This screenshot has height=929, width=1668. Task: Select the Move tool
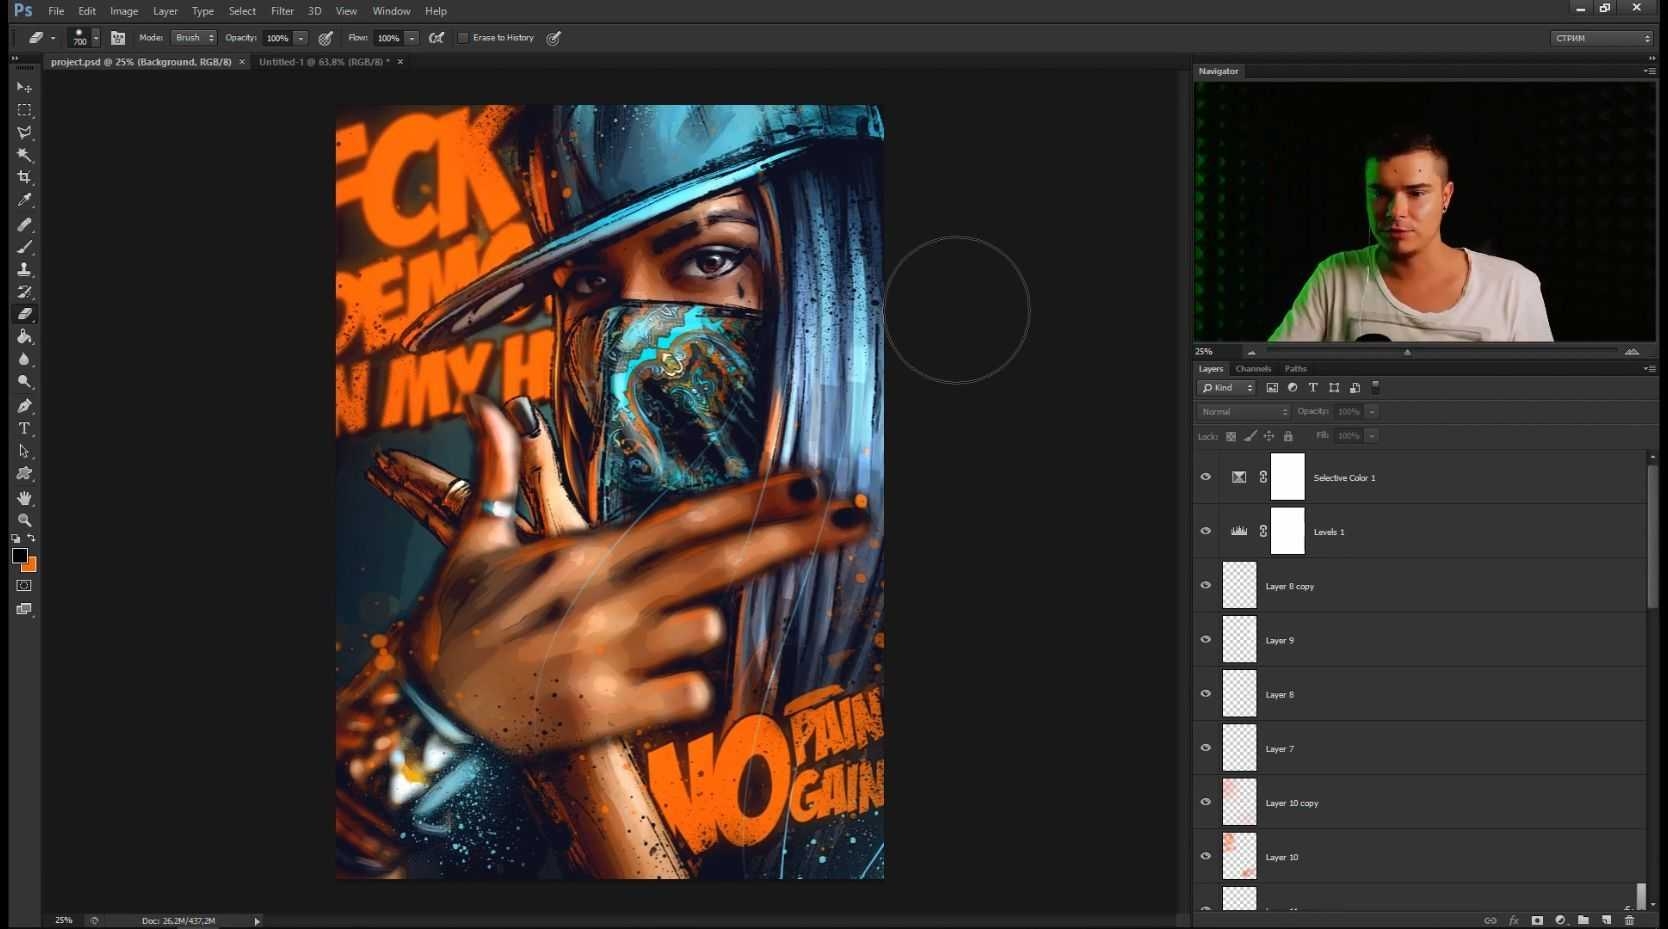point(24,87)
